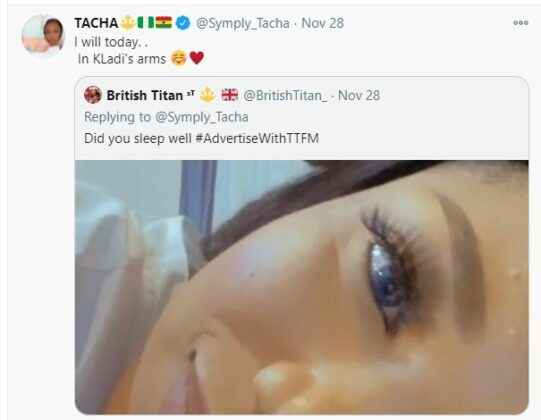Open the British Titan display name
The height and width of the screenshot is (420, 541).
click(145, 95)
